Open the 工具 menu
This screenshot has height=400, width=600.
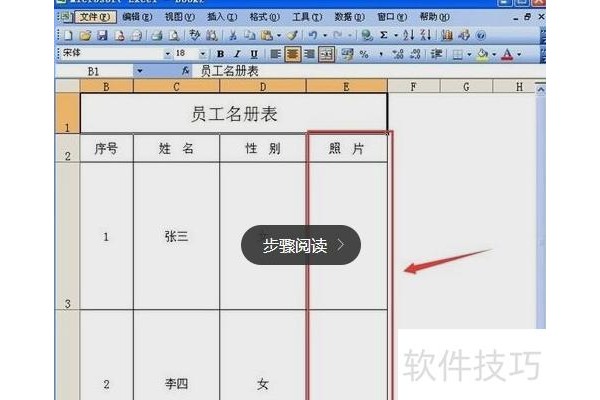point(307,17)
